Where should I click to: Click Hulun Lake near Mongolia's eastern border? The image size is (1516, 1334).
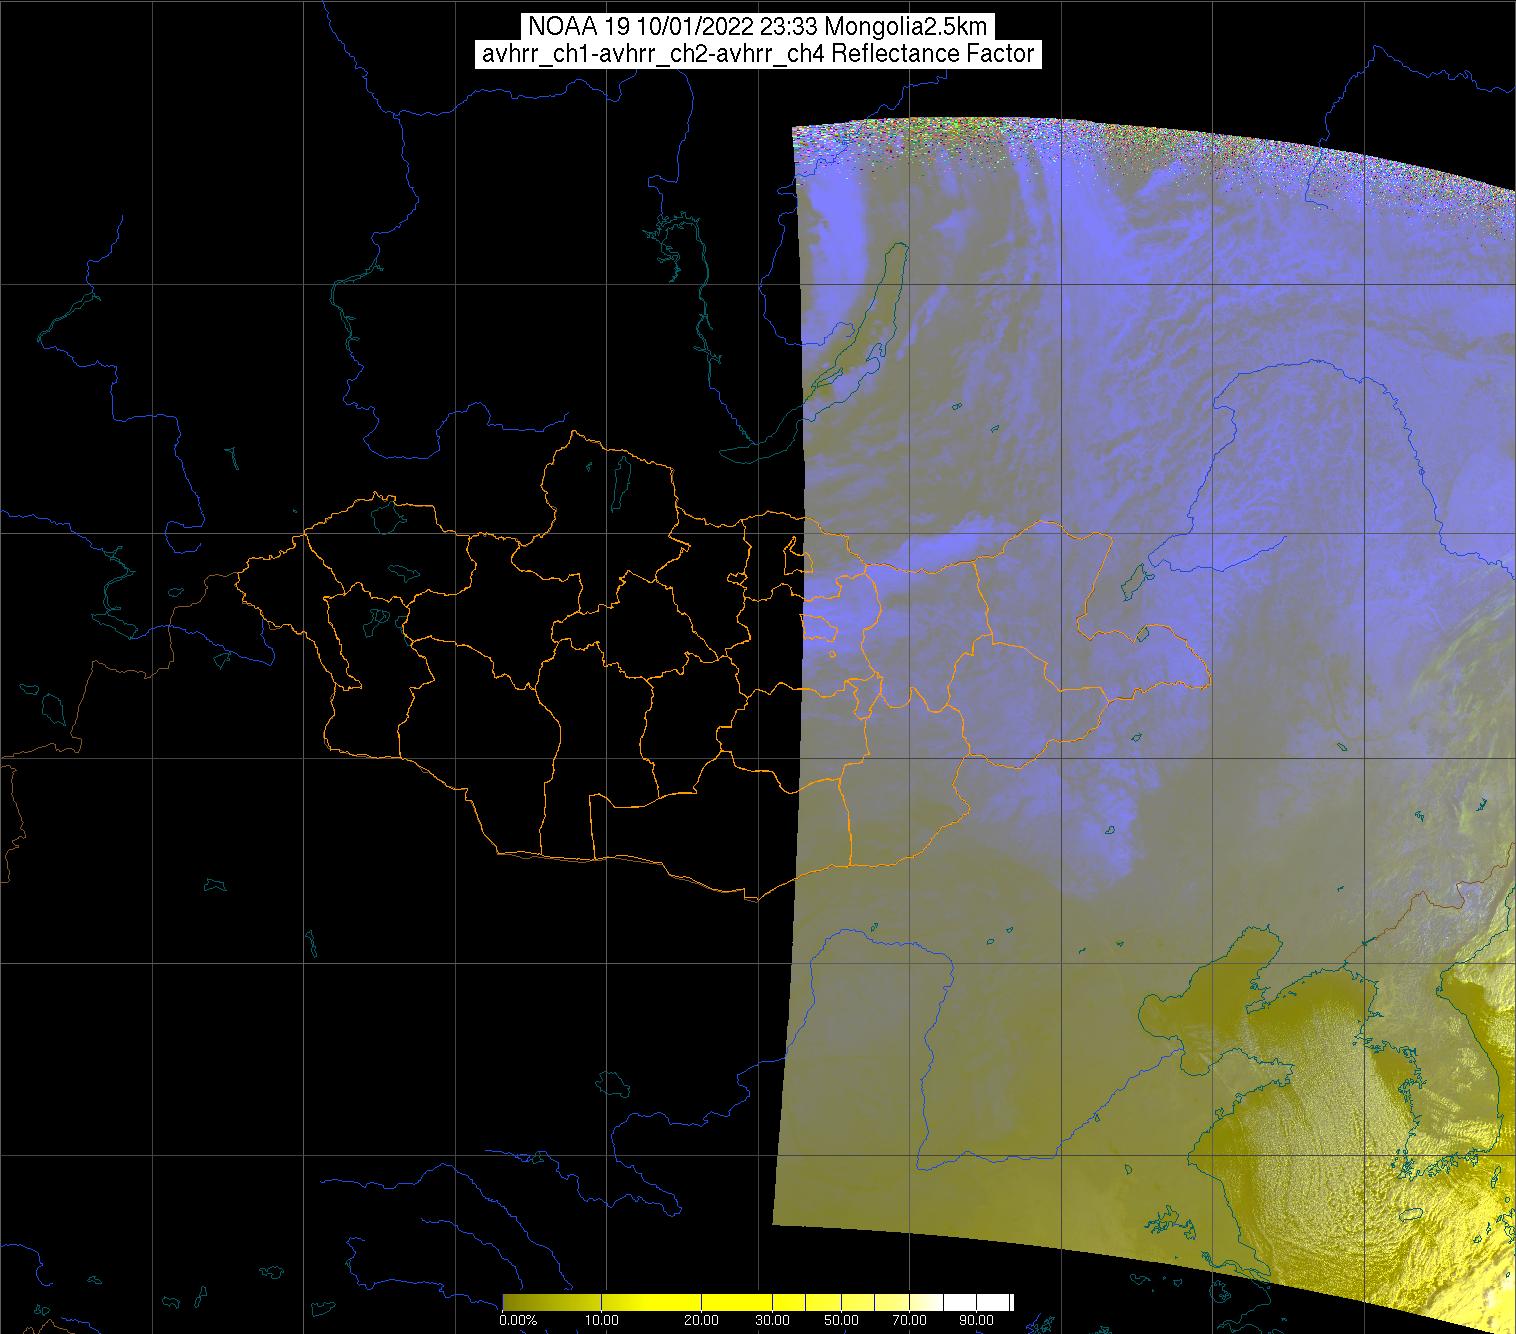1134,577
